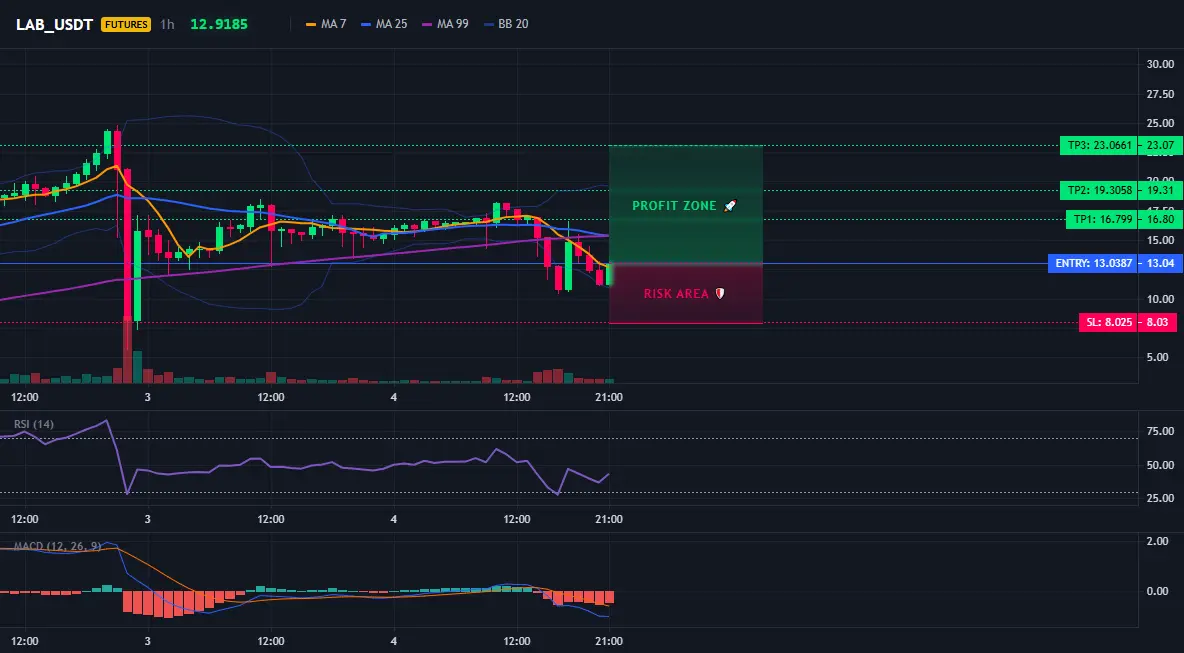Click 21:00 on the main chart time axis
Screen dimensions: 1184x653
click(x=609, y=397)
